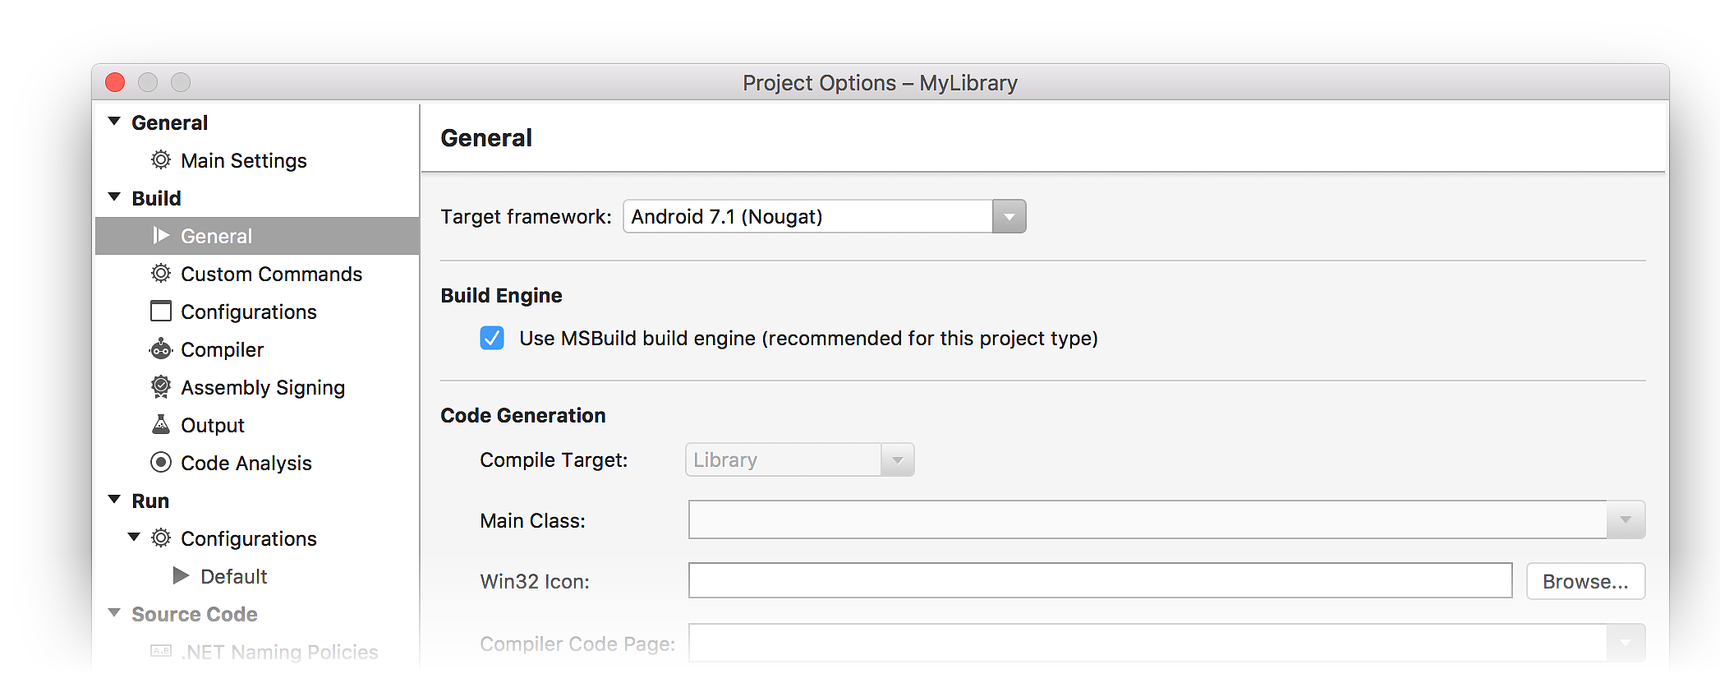Screen dimensions: 1720x674
Task: Toggle Use MSBuild build engine checkbox
Action: click(492, 338)
